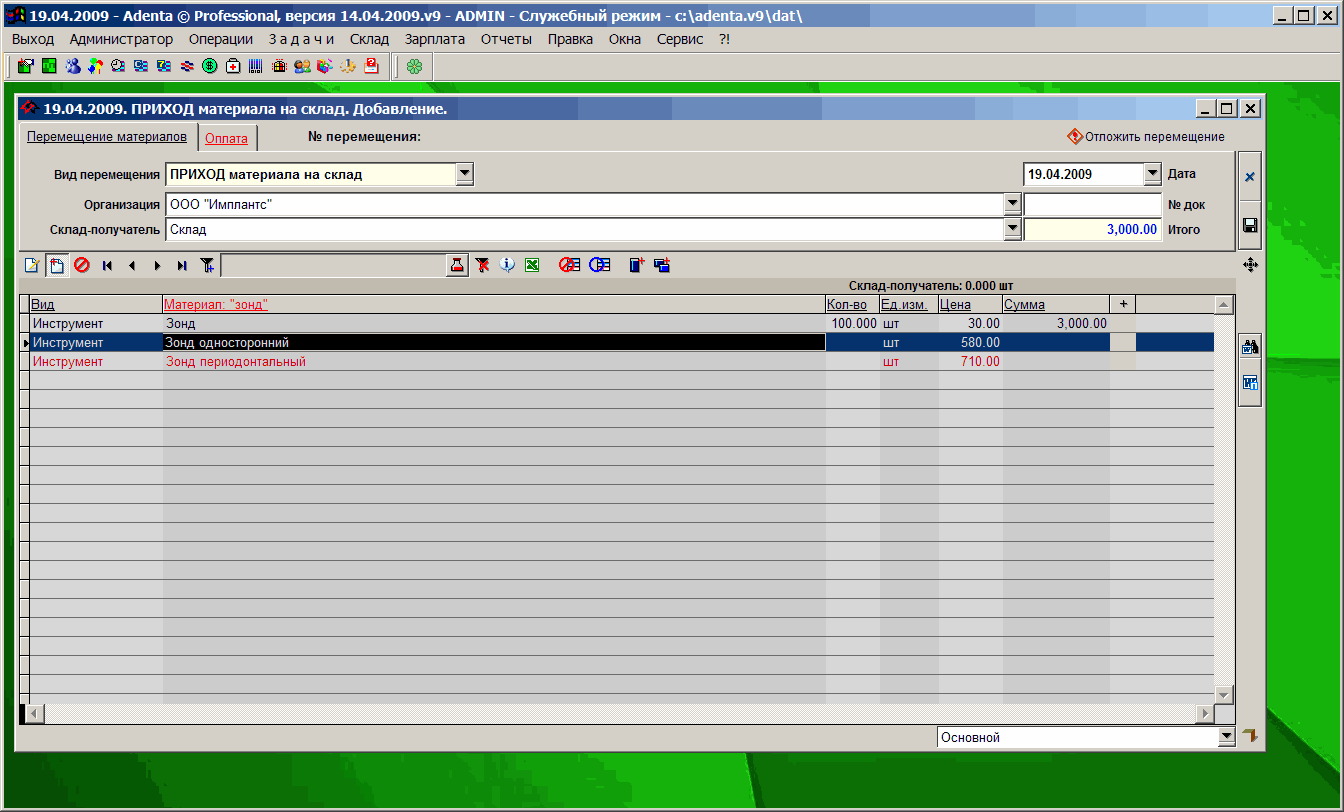Switch to the Оплата tab
Viewport: 1344px width, 812px height.
pos(226,139)
